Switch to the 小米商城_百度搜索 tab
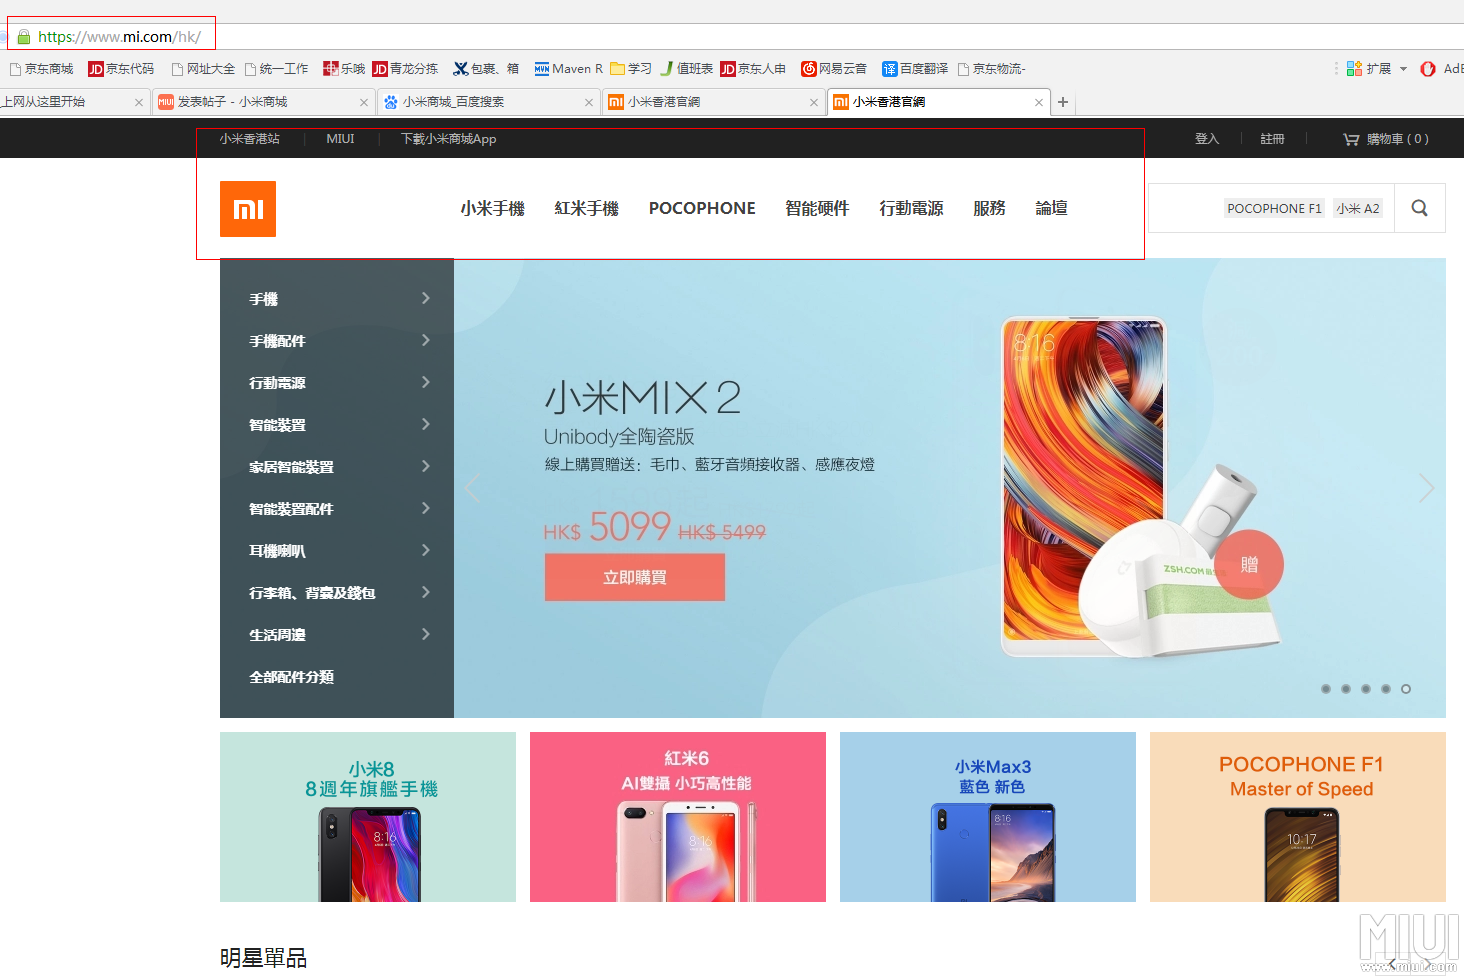This screenshot has width=1464, height=978. tap(490, 102)
